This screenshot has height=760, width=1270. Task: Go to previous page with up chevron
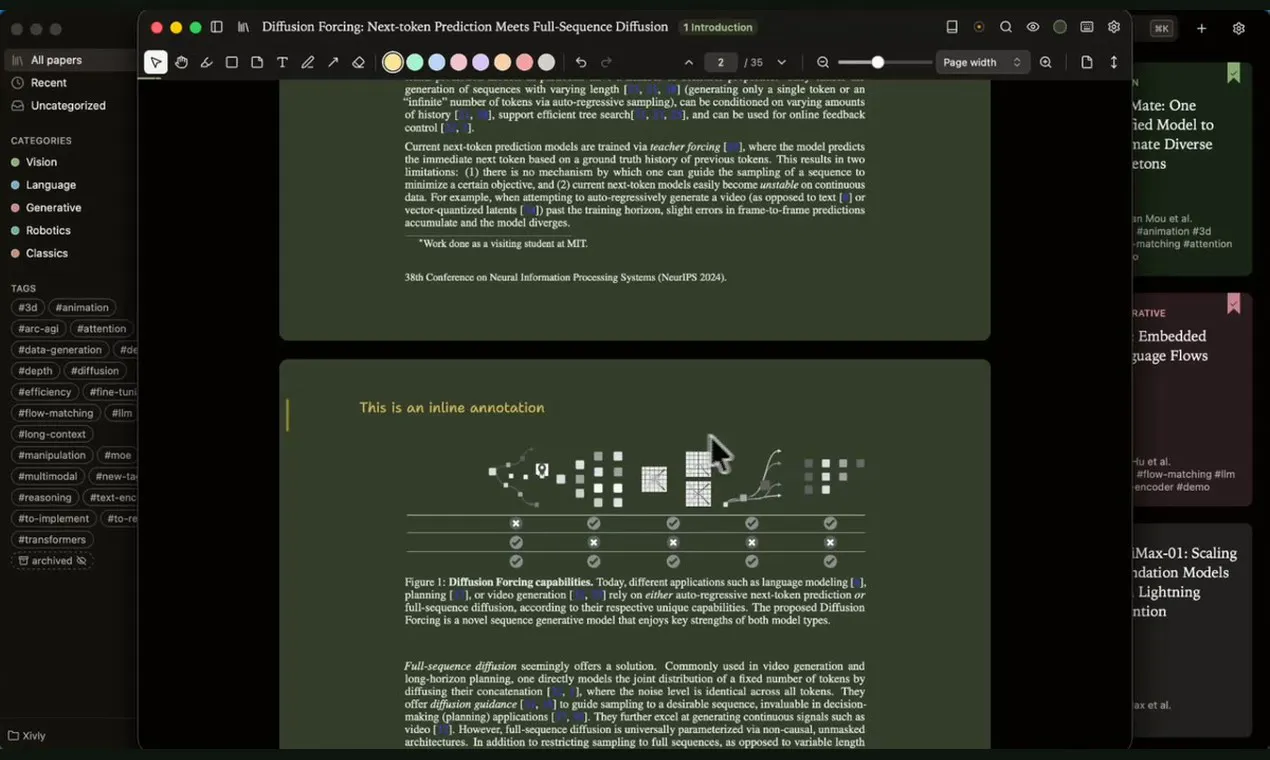tap(688, 62)
